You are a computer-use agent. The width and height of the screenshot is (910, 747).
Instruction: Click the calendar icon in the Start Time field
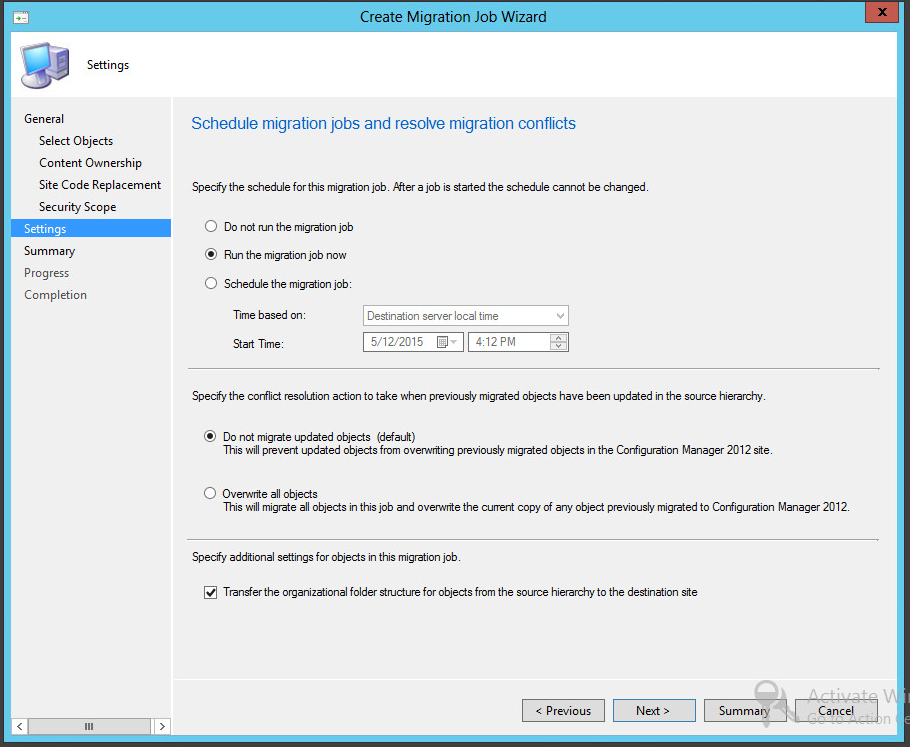[x=442, y=341]
